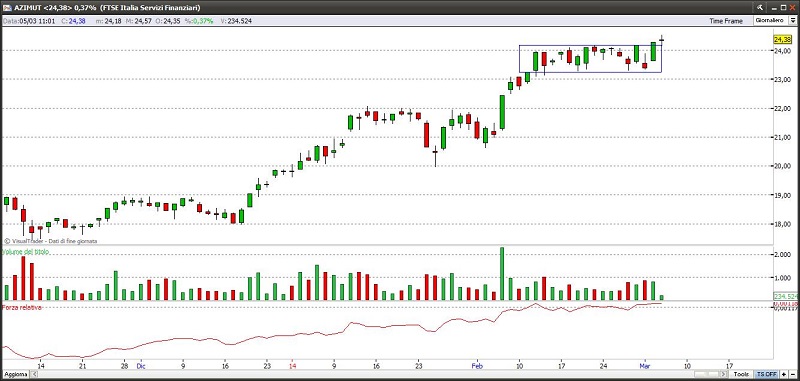Click the yellow 24,38 price label

click(x=782, y=39)
